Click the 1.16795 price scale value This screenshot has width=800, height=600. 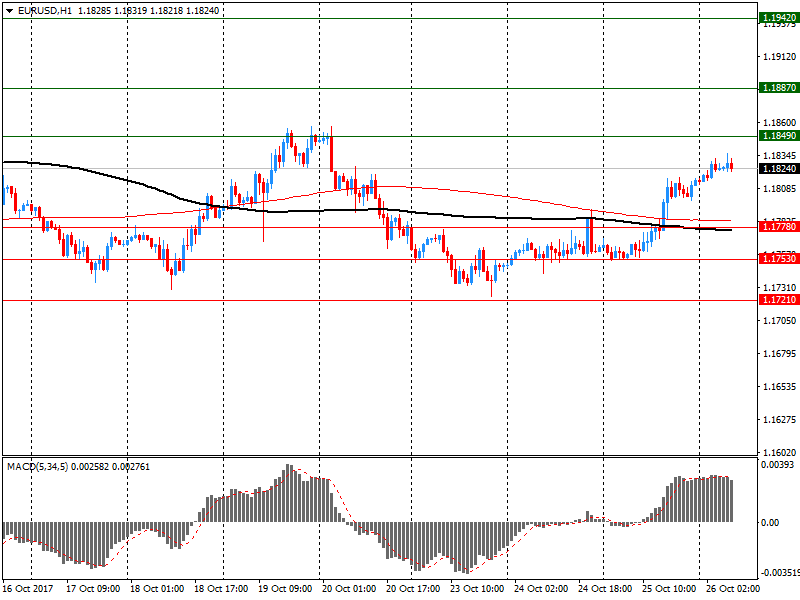[780, 354]
